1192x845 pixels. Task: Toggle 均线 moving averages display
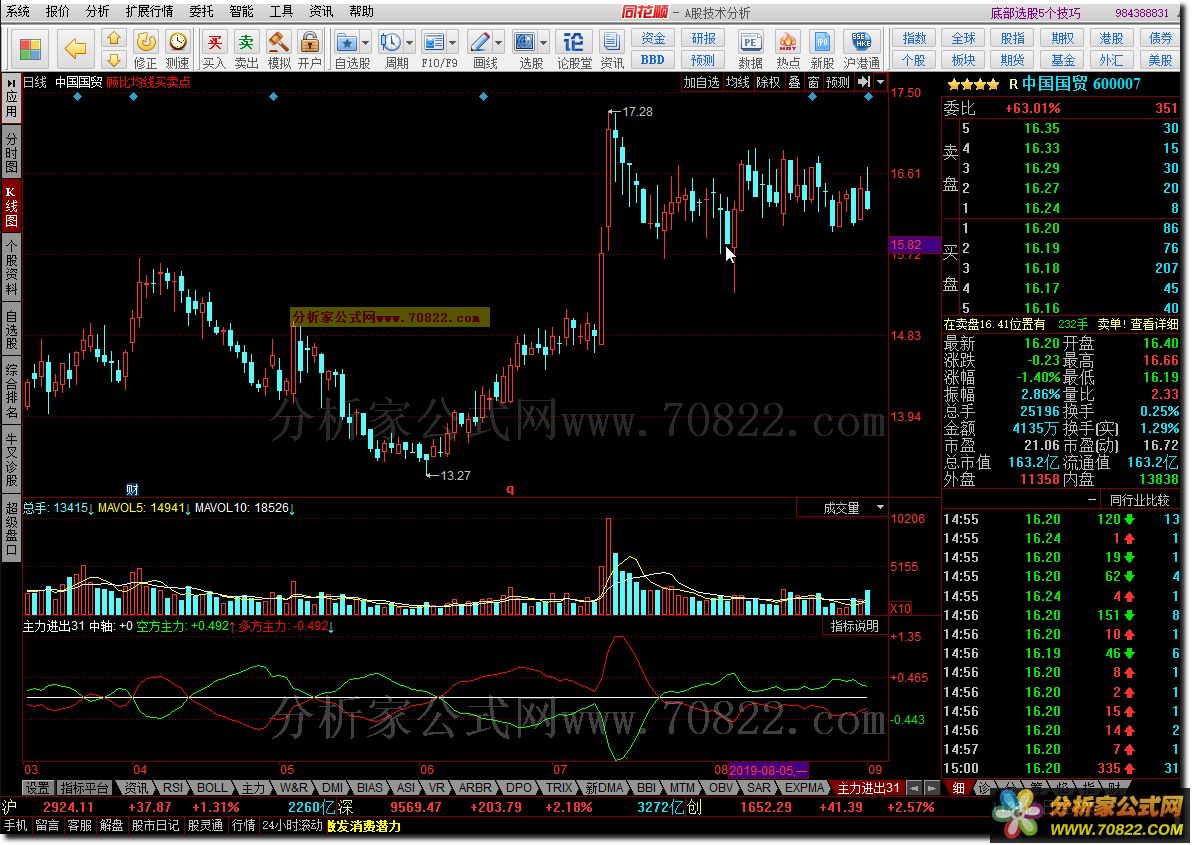click(x=737, y=82)
